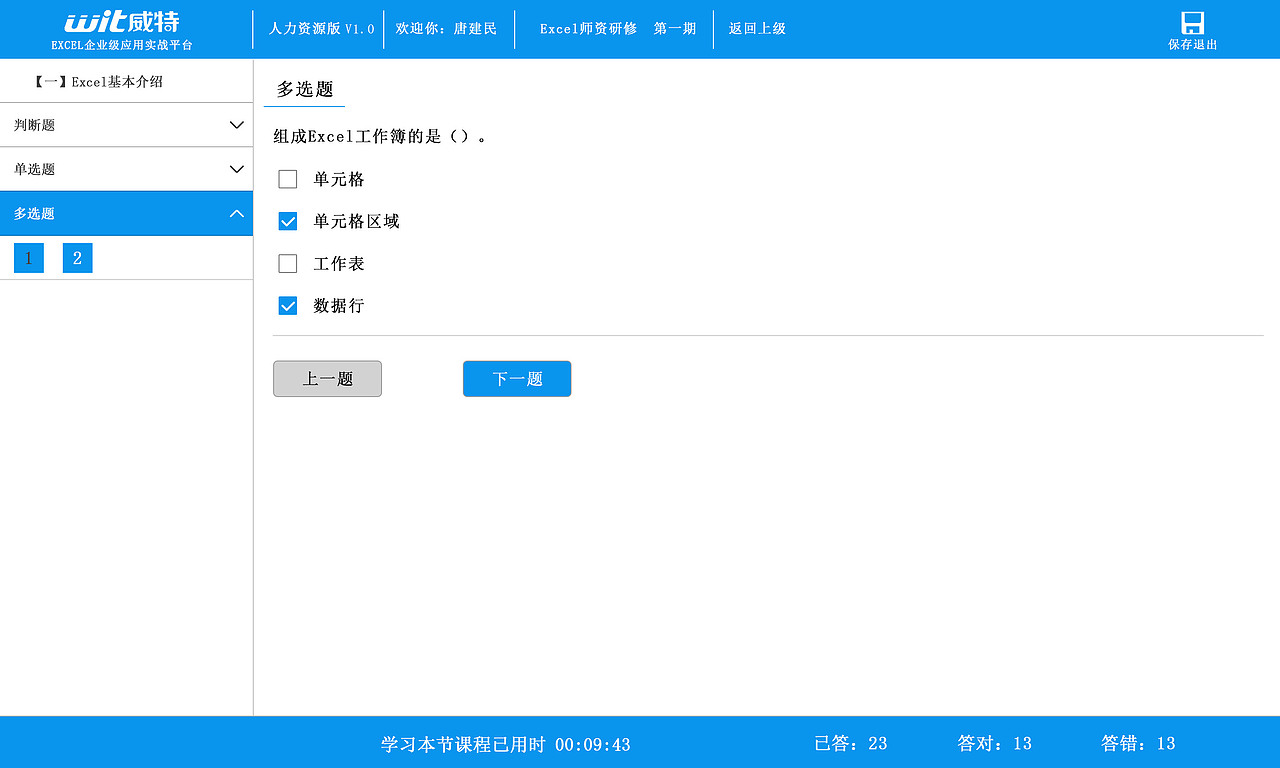The width and height of the screenshot is (1280, 768).
Task: Click the 人力资源版 V1.0 label
Action: point(319,28)
